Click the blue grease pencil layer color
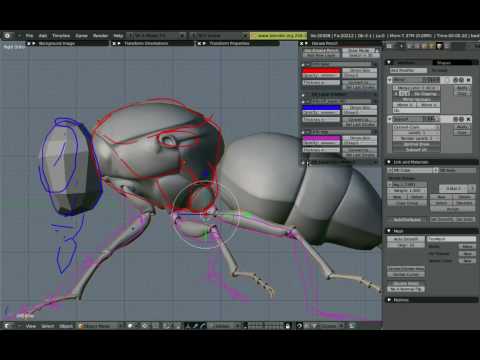 321,108
